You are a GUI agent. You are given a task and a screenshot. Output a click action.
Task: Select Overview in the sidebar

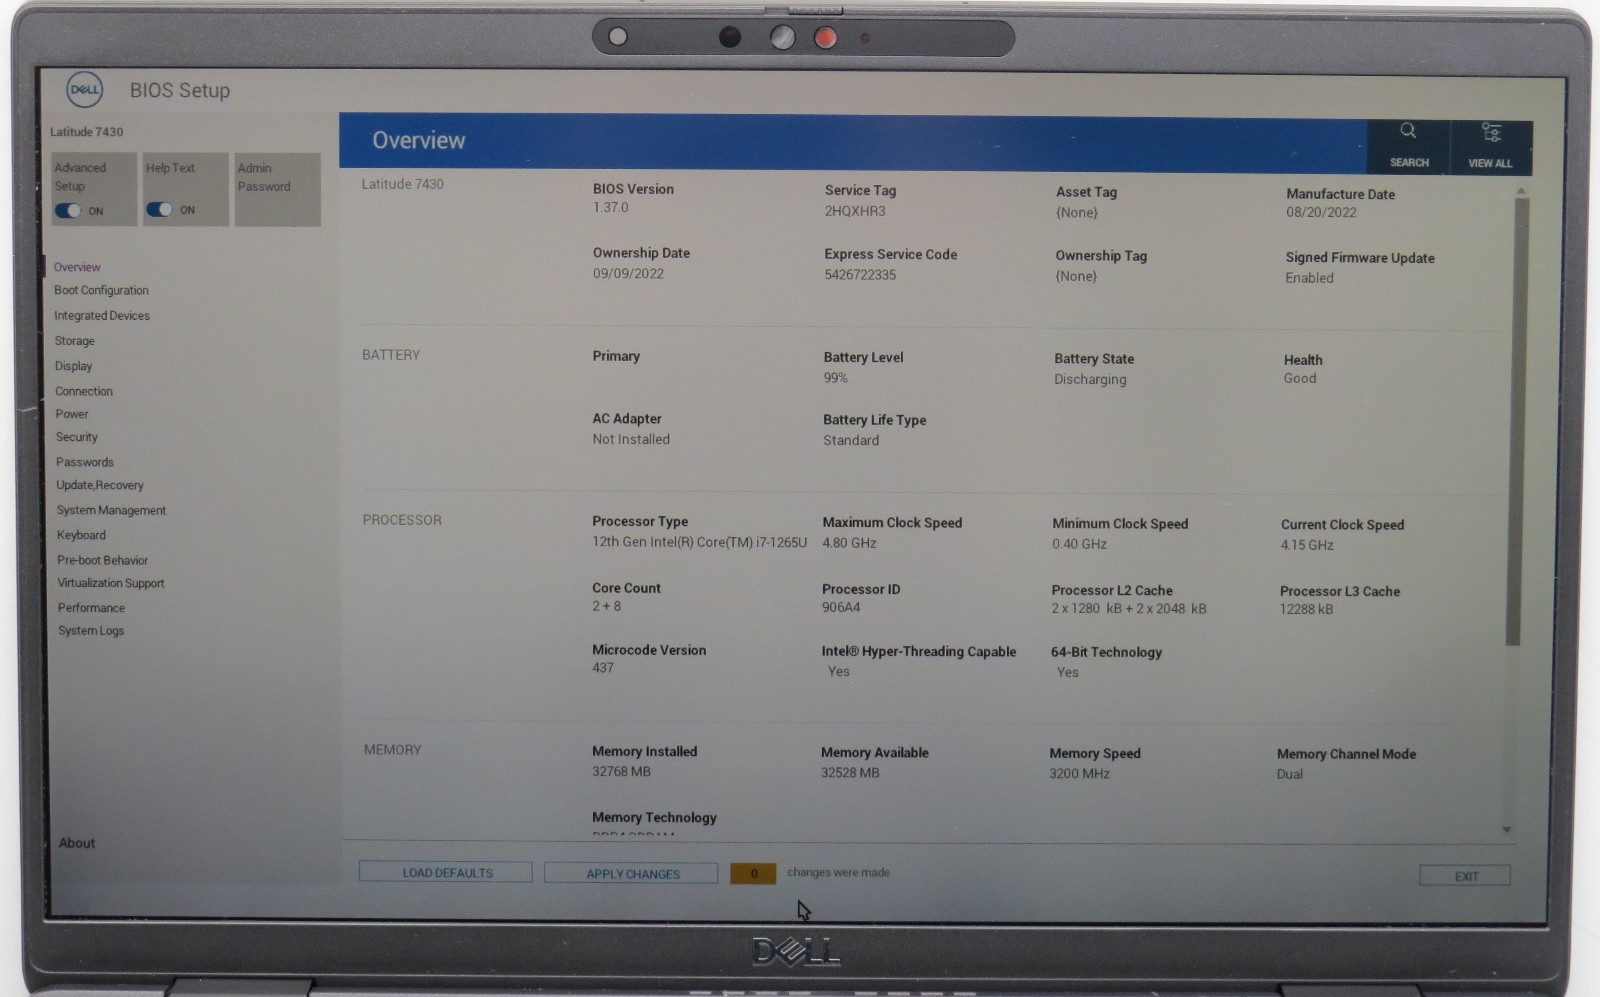click(77, 267)
